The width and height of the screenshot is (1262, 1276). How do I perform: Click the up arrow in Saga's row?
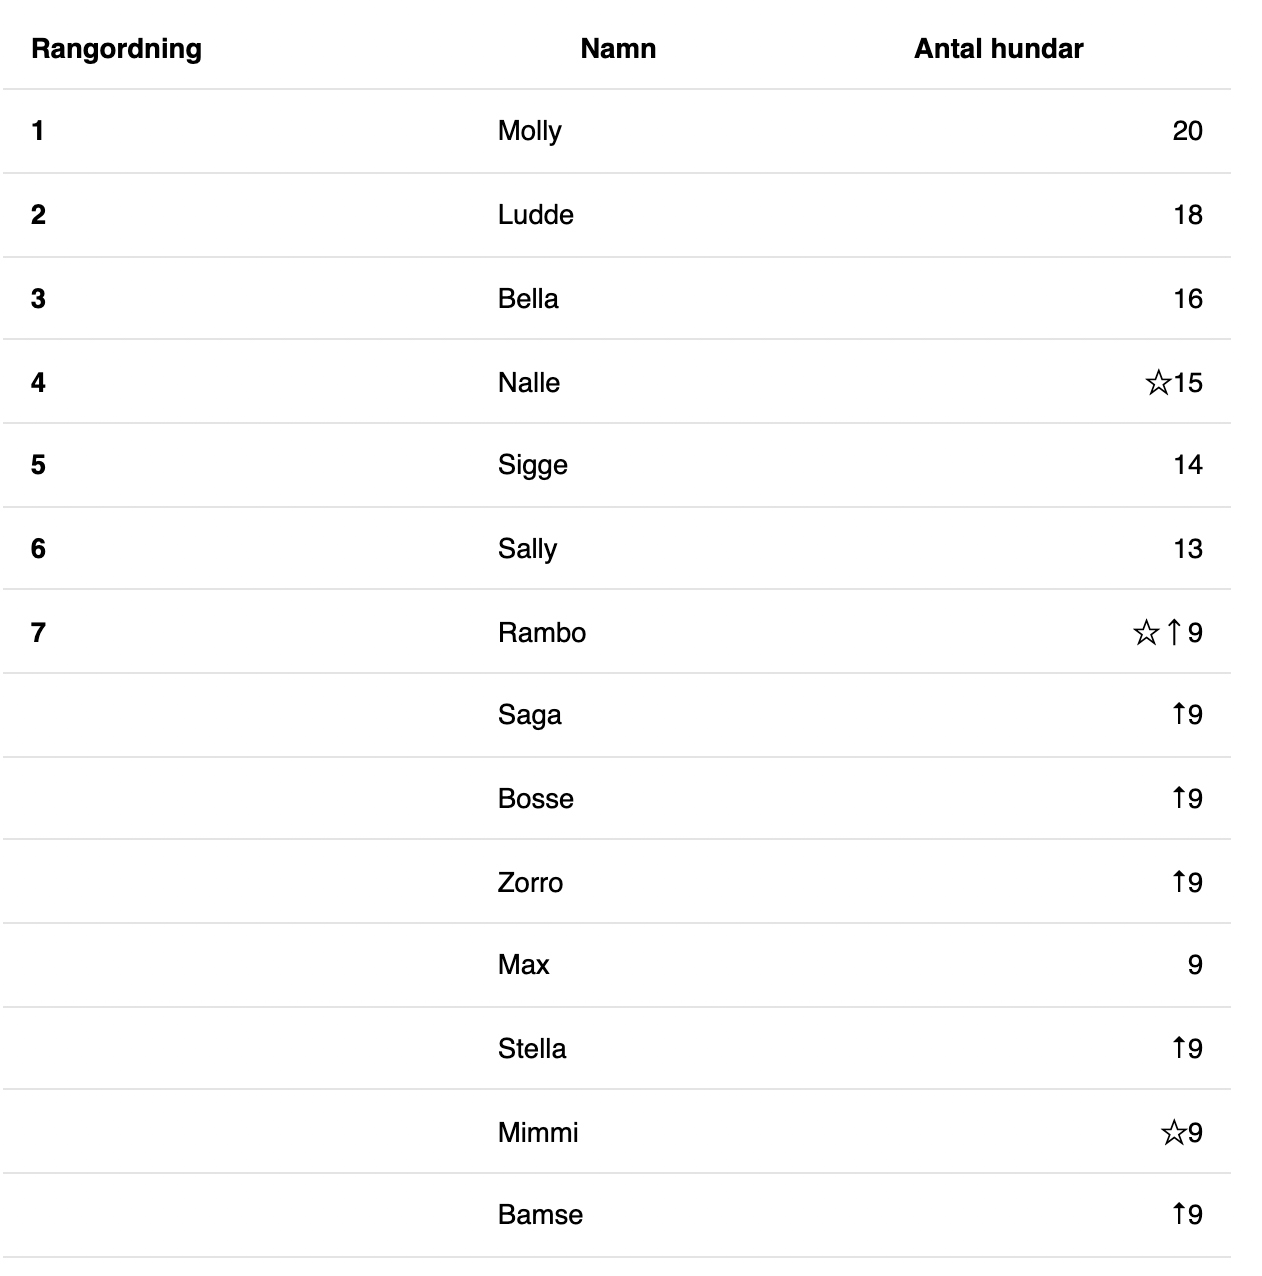[x=1179, y=714]
